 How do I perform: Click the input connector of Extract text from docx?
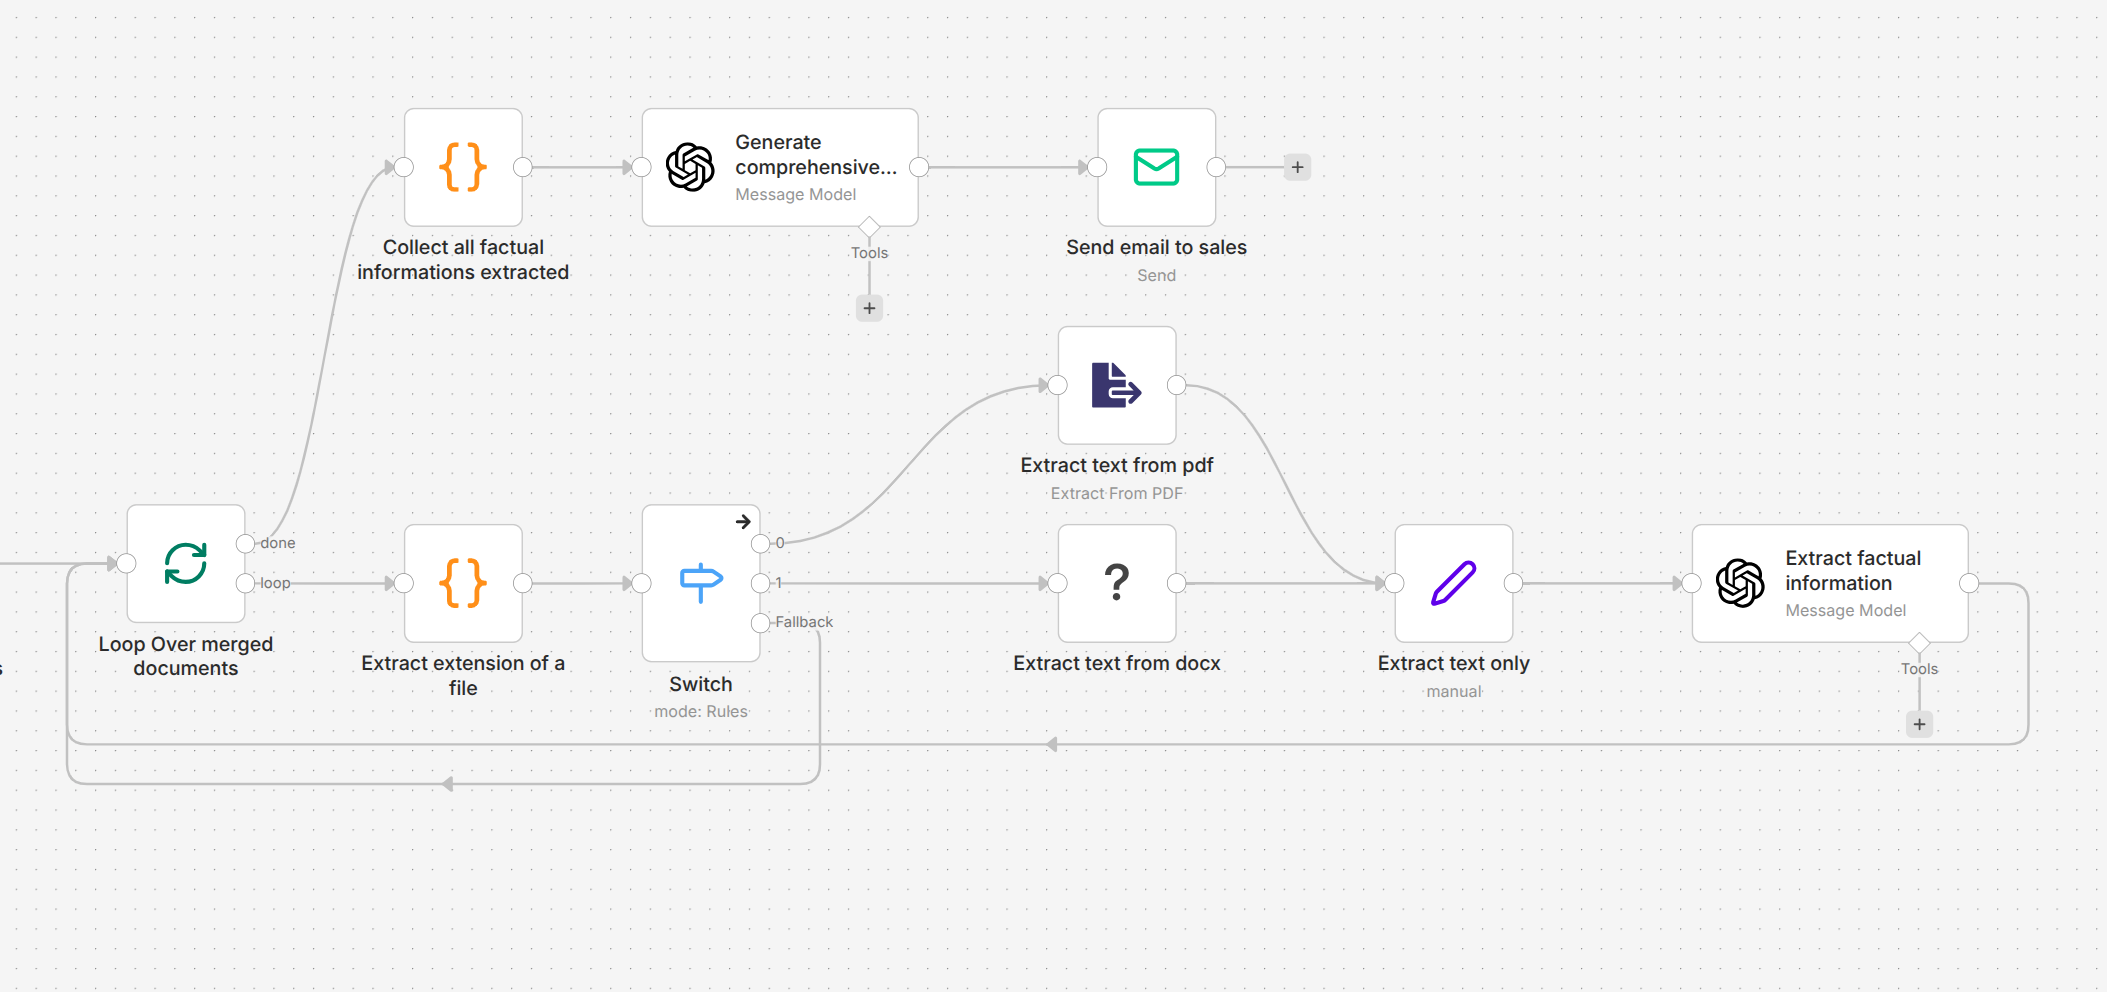(x=1057, y=583)
